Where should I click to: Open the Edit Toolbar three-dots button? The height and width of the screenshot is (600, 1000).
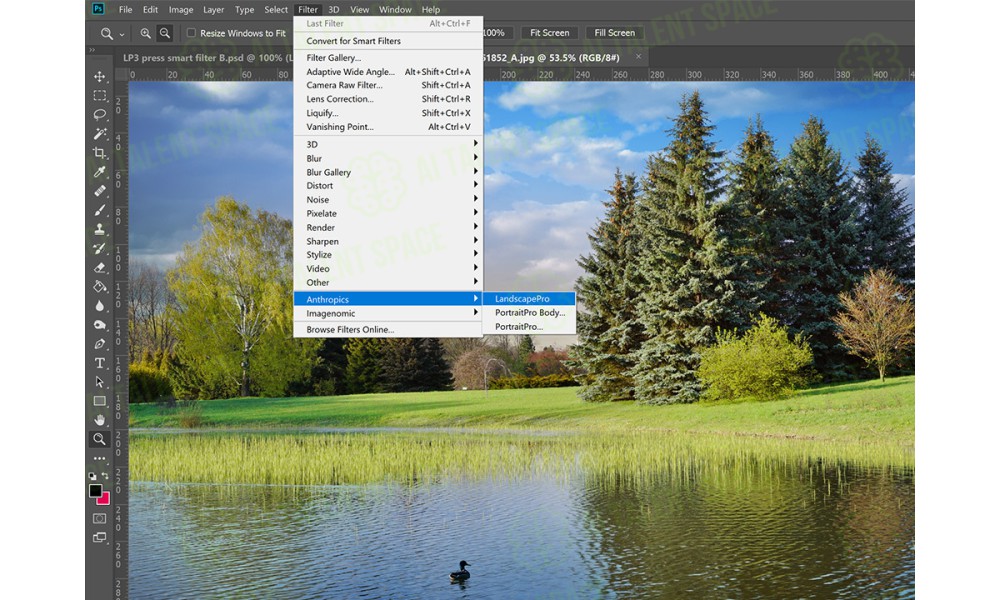pos(99,458)
